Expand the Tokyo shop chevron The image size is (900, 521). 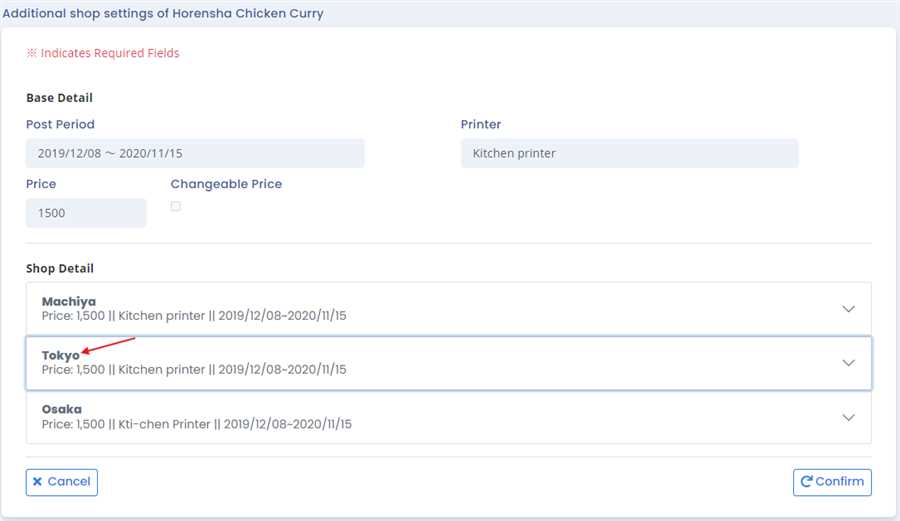pyautogui.click(x=848, y=363)
